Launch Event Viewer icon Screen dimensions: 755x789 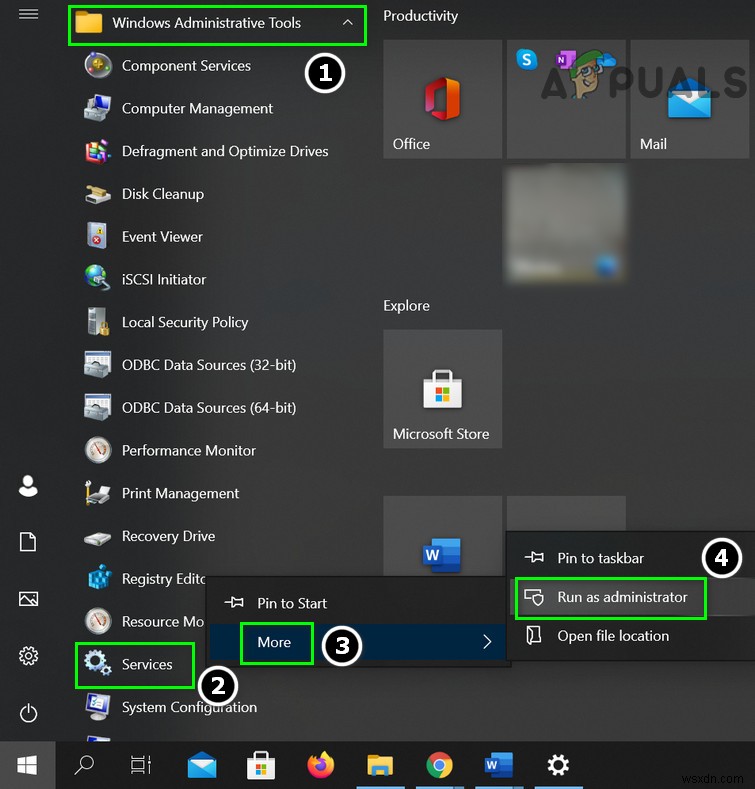[x=97, y=235]
